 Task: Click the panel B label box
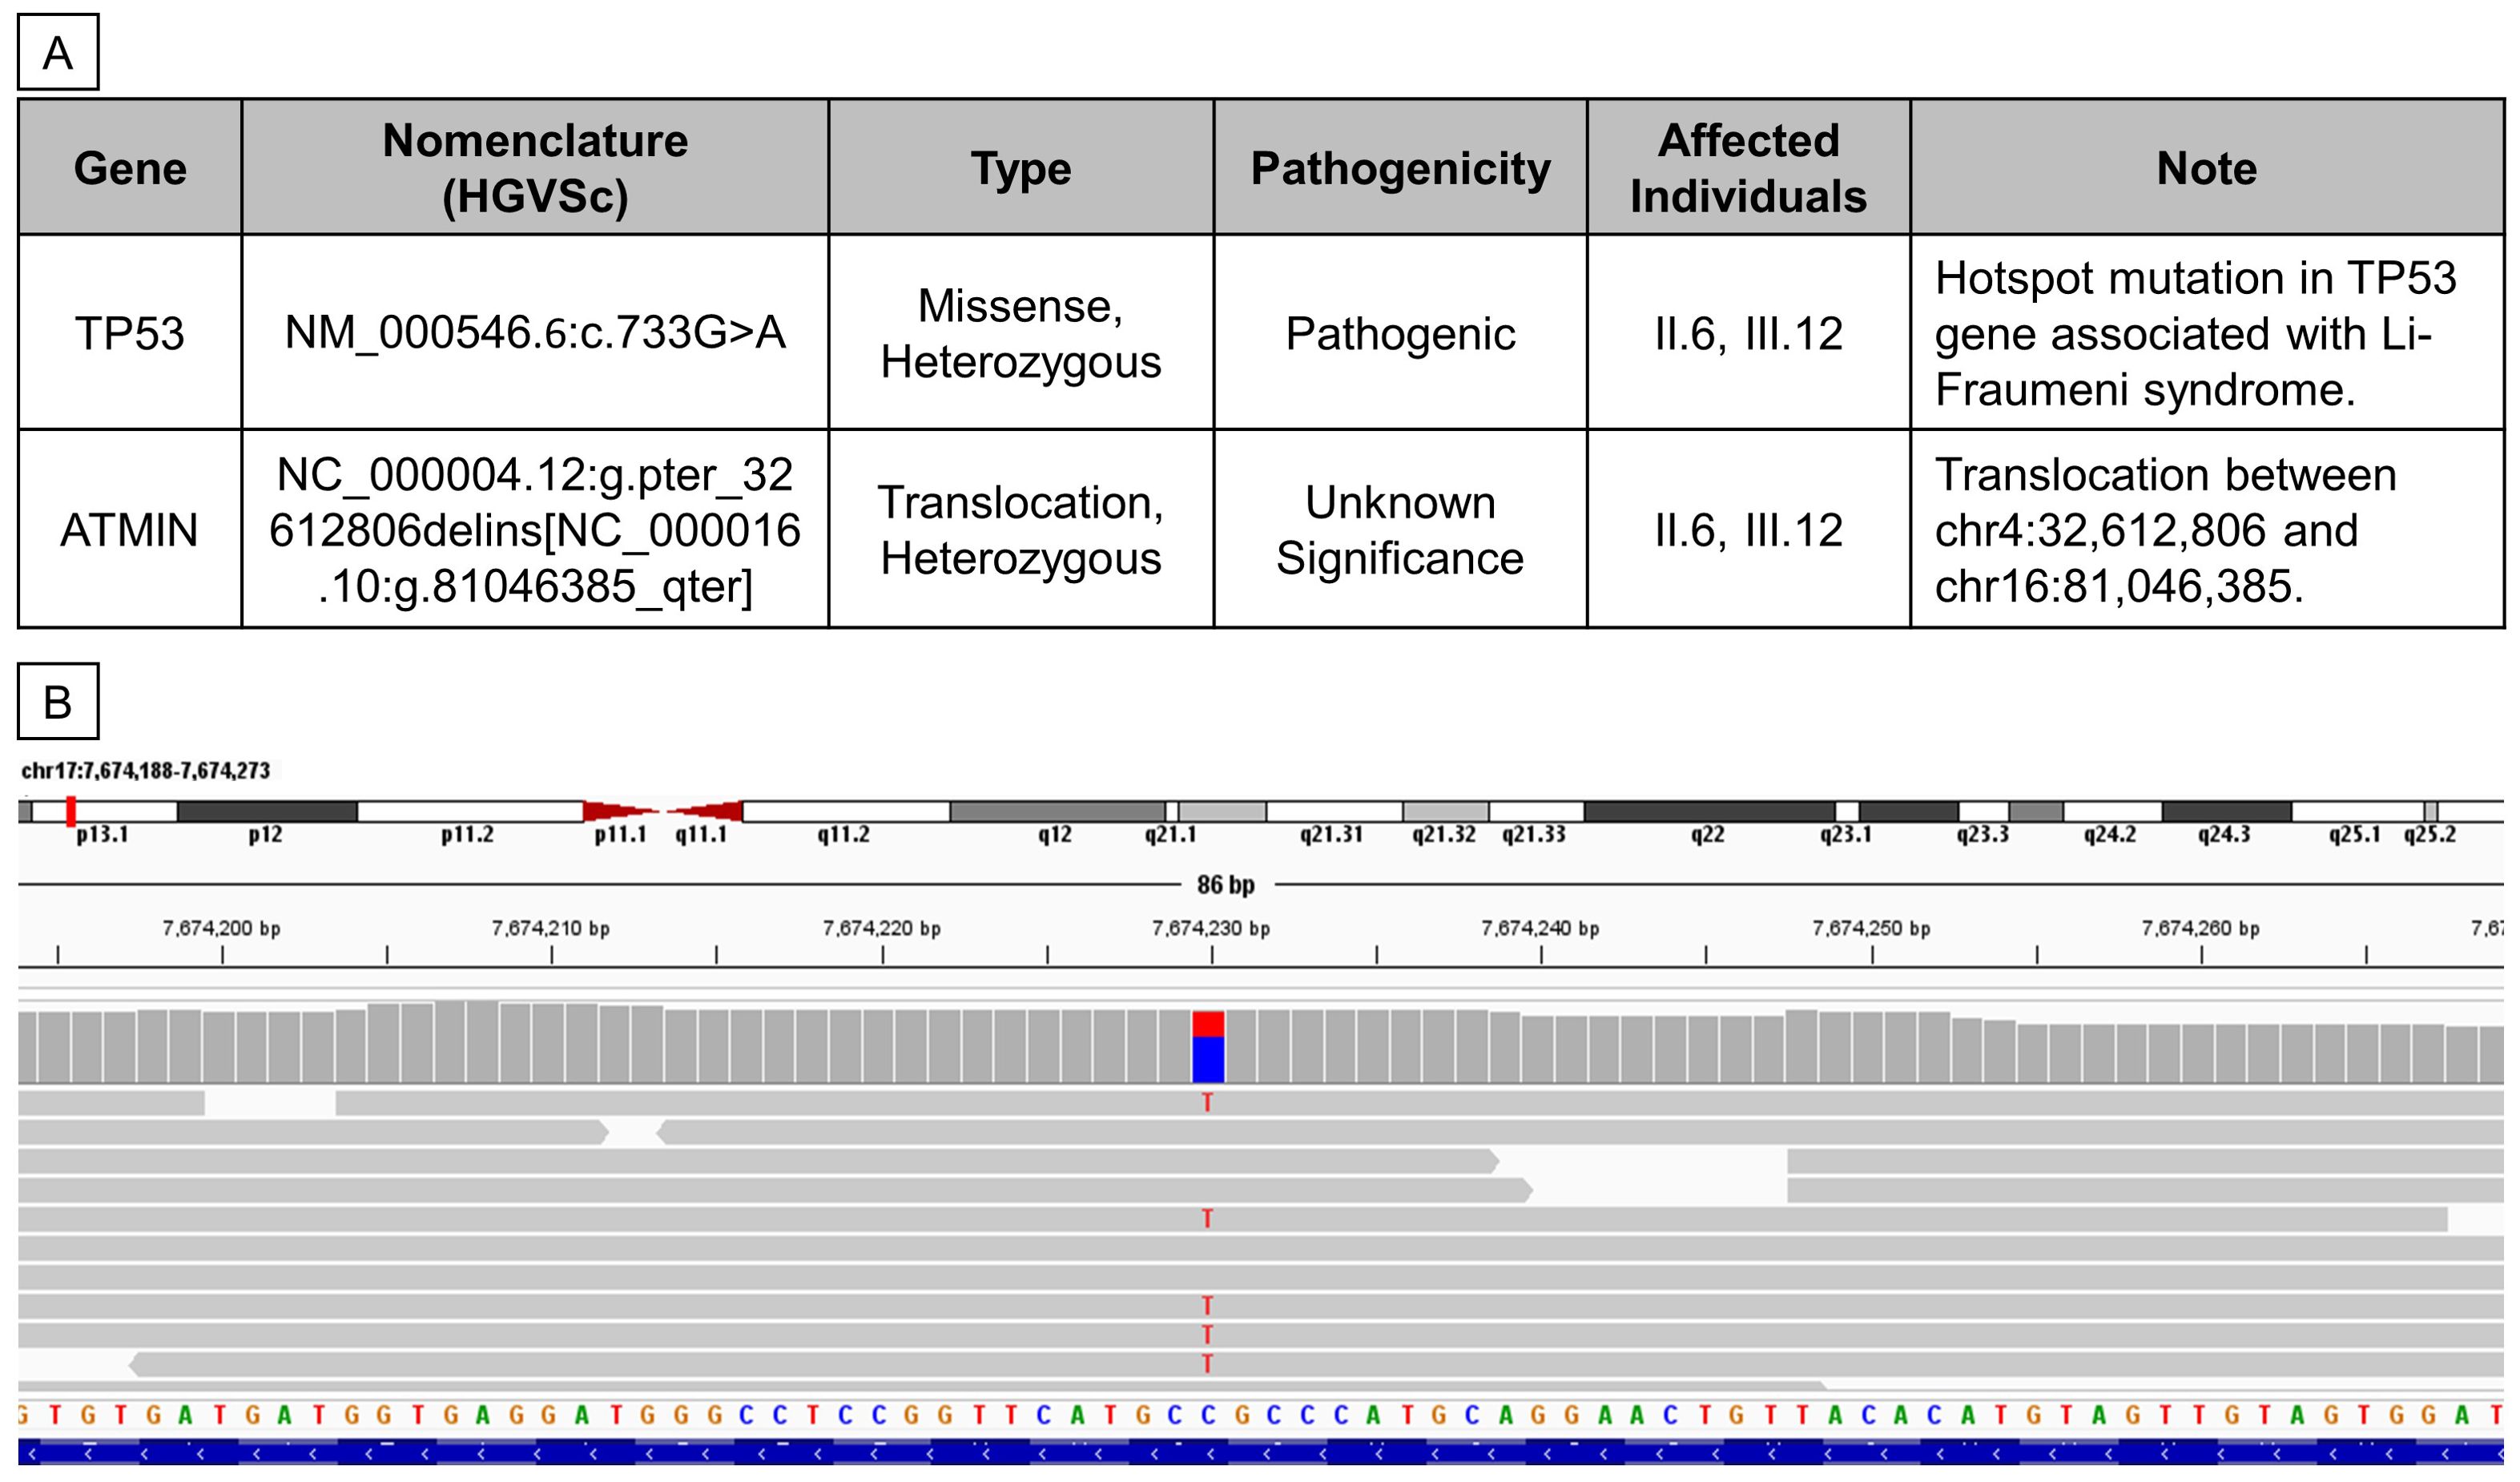tap(58, 701)
